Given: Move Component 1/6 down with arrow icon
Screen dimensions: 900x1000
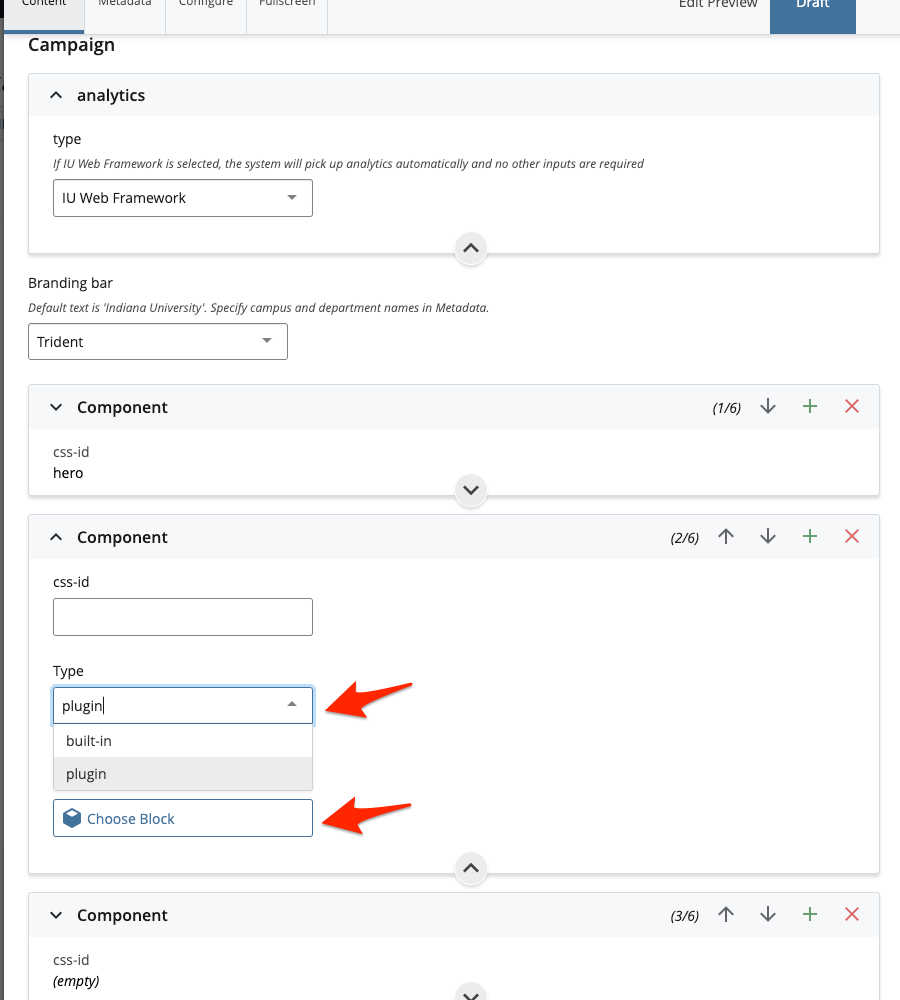Looking at the screenshot, I should [x=768, y=406].
